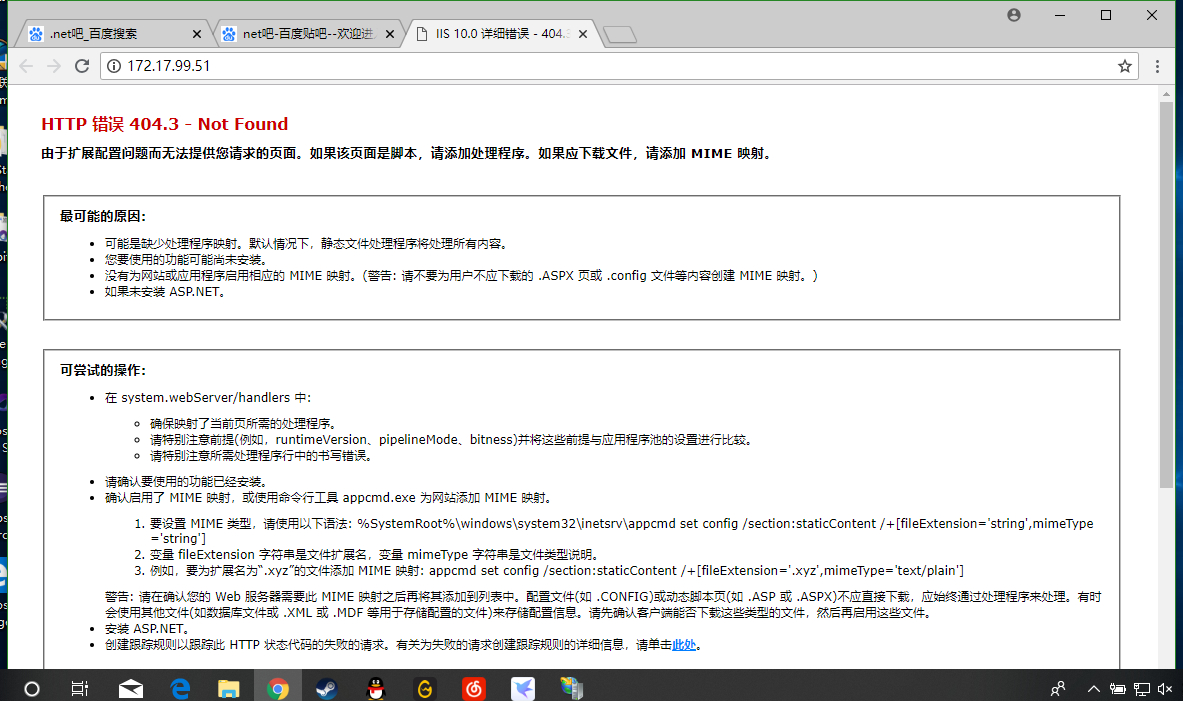Close the net吧-百度贴吧 tab

coord(390,34)
